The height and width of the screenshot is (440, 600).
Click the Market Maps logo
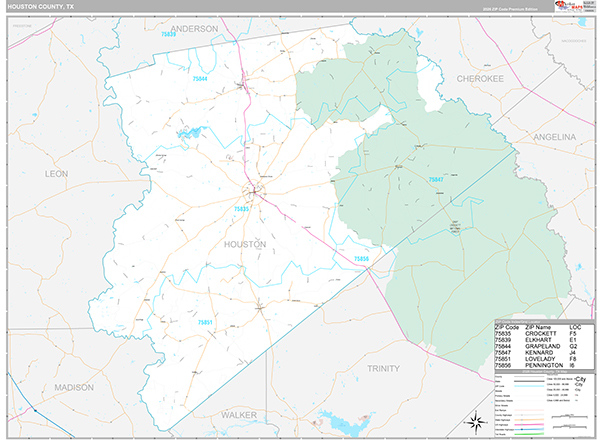[x=573, y=11]
